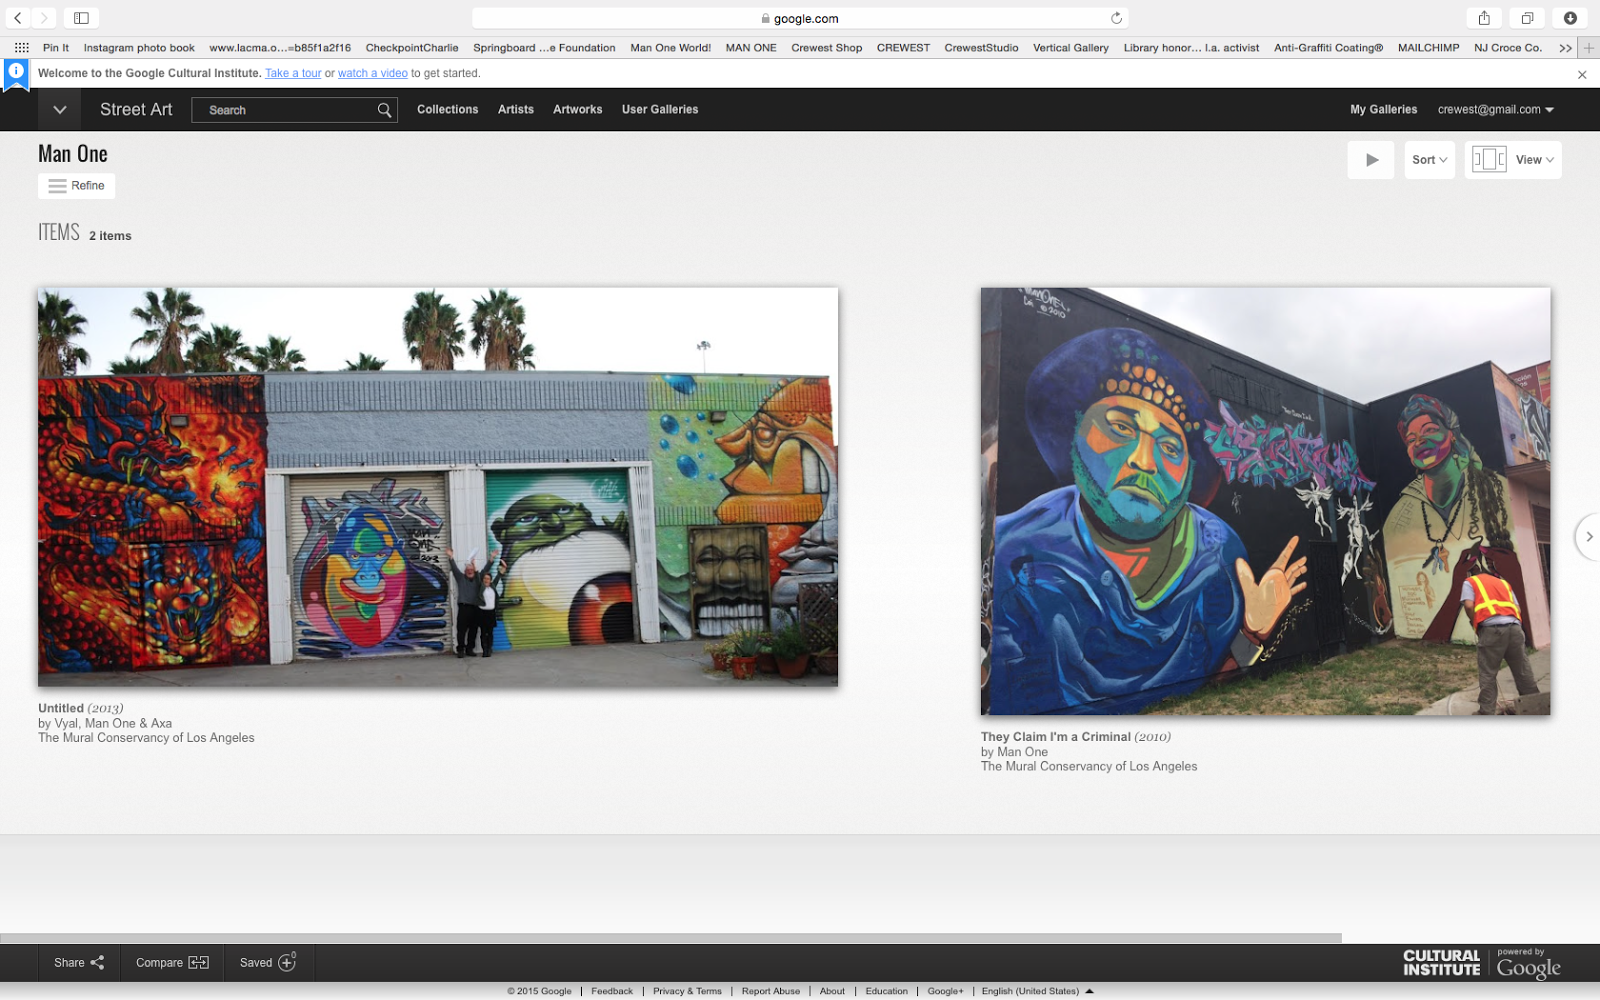The width and height of the screenshot is (1600, 1000).
Task: Open the downloads icon
Action: coord(1570,18)
